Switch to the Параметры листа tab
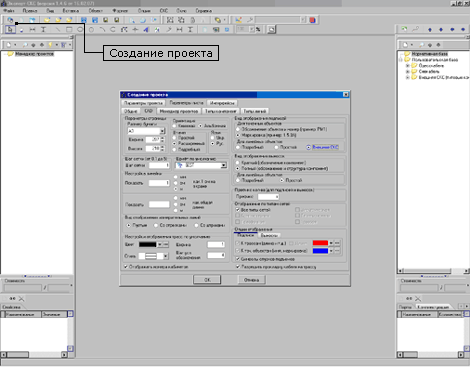This screenshot has height=367, width=470. tap(186, 103)
